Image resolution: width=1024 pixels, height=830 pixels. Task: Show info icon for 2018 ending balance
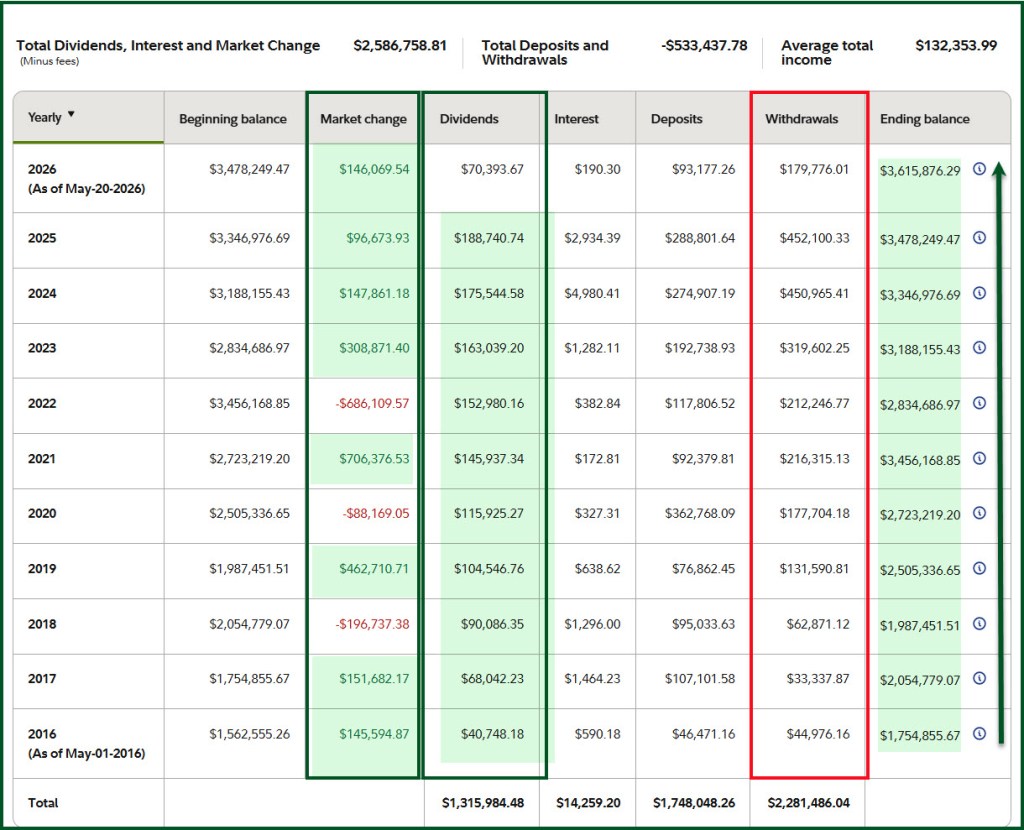[979, 624]
